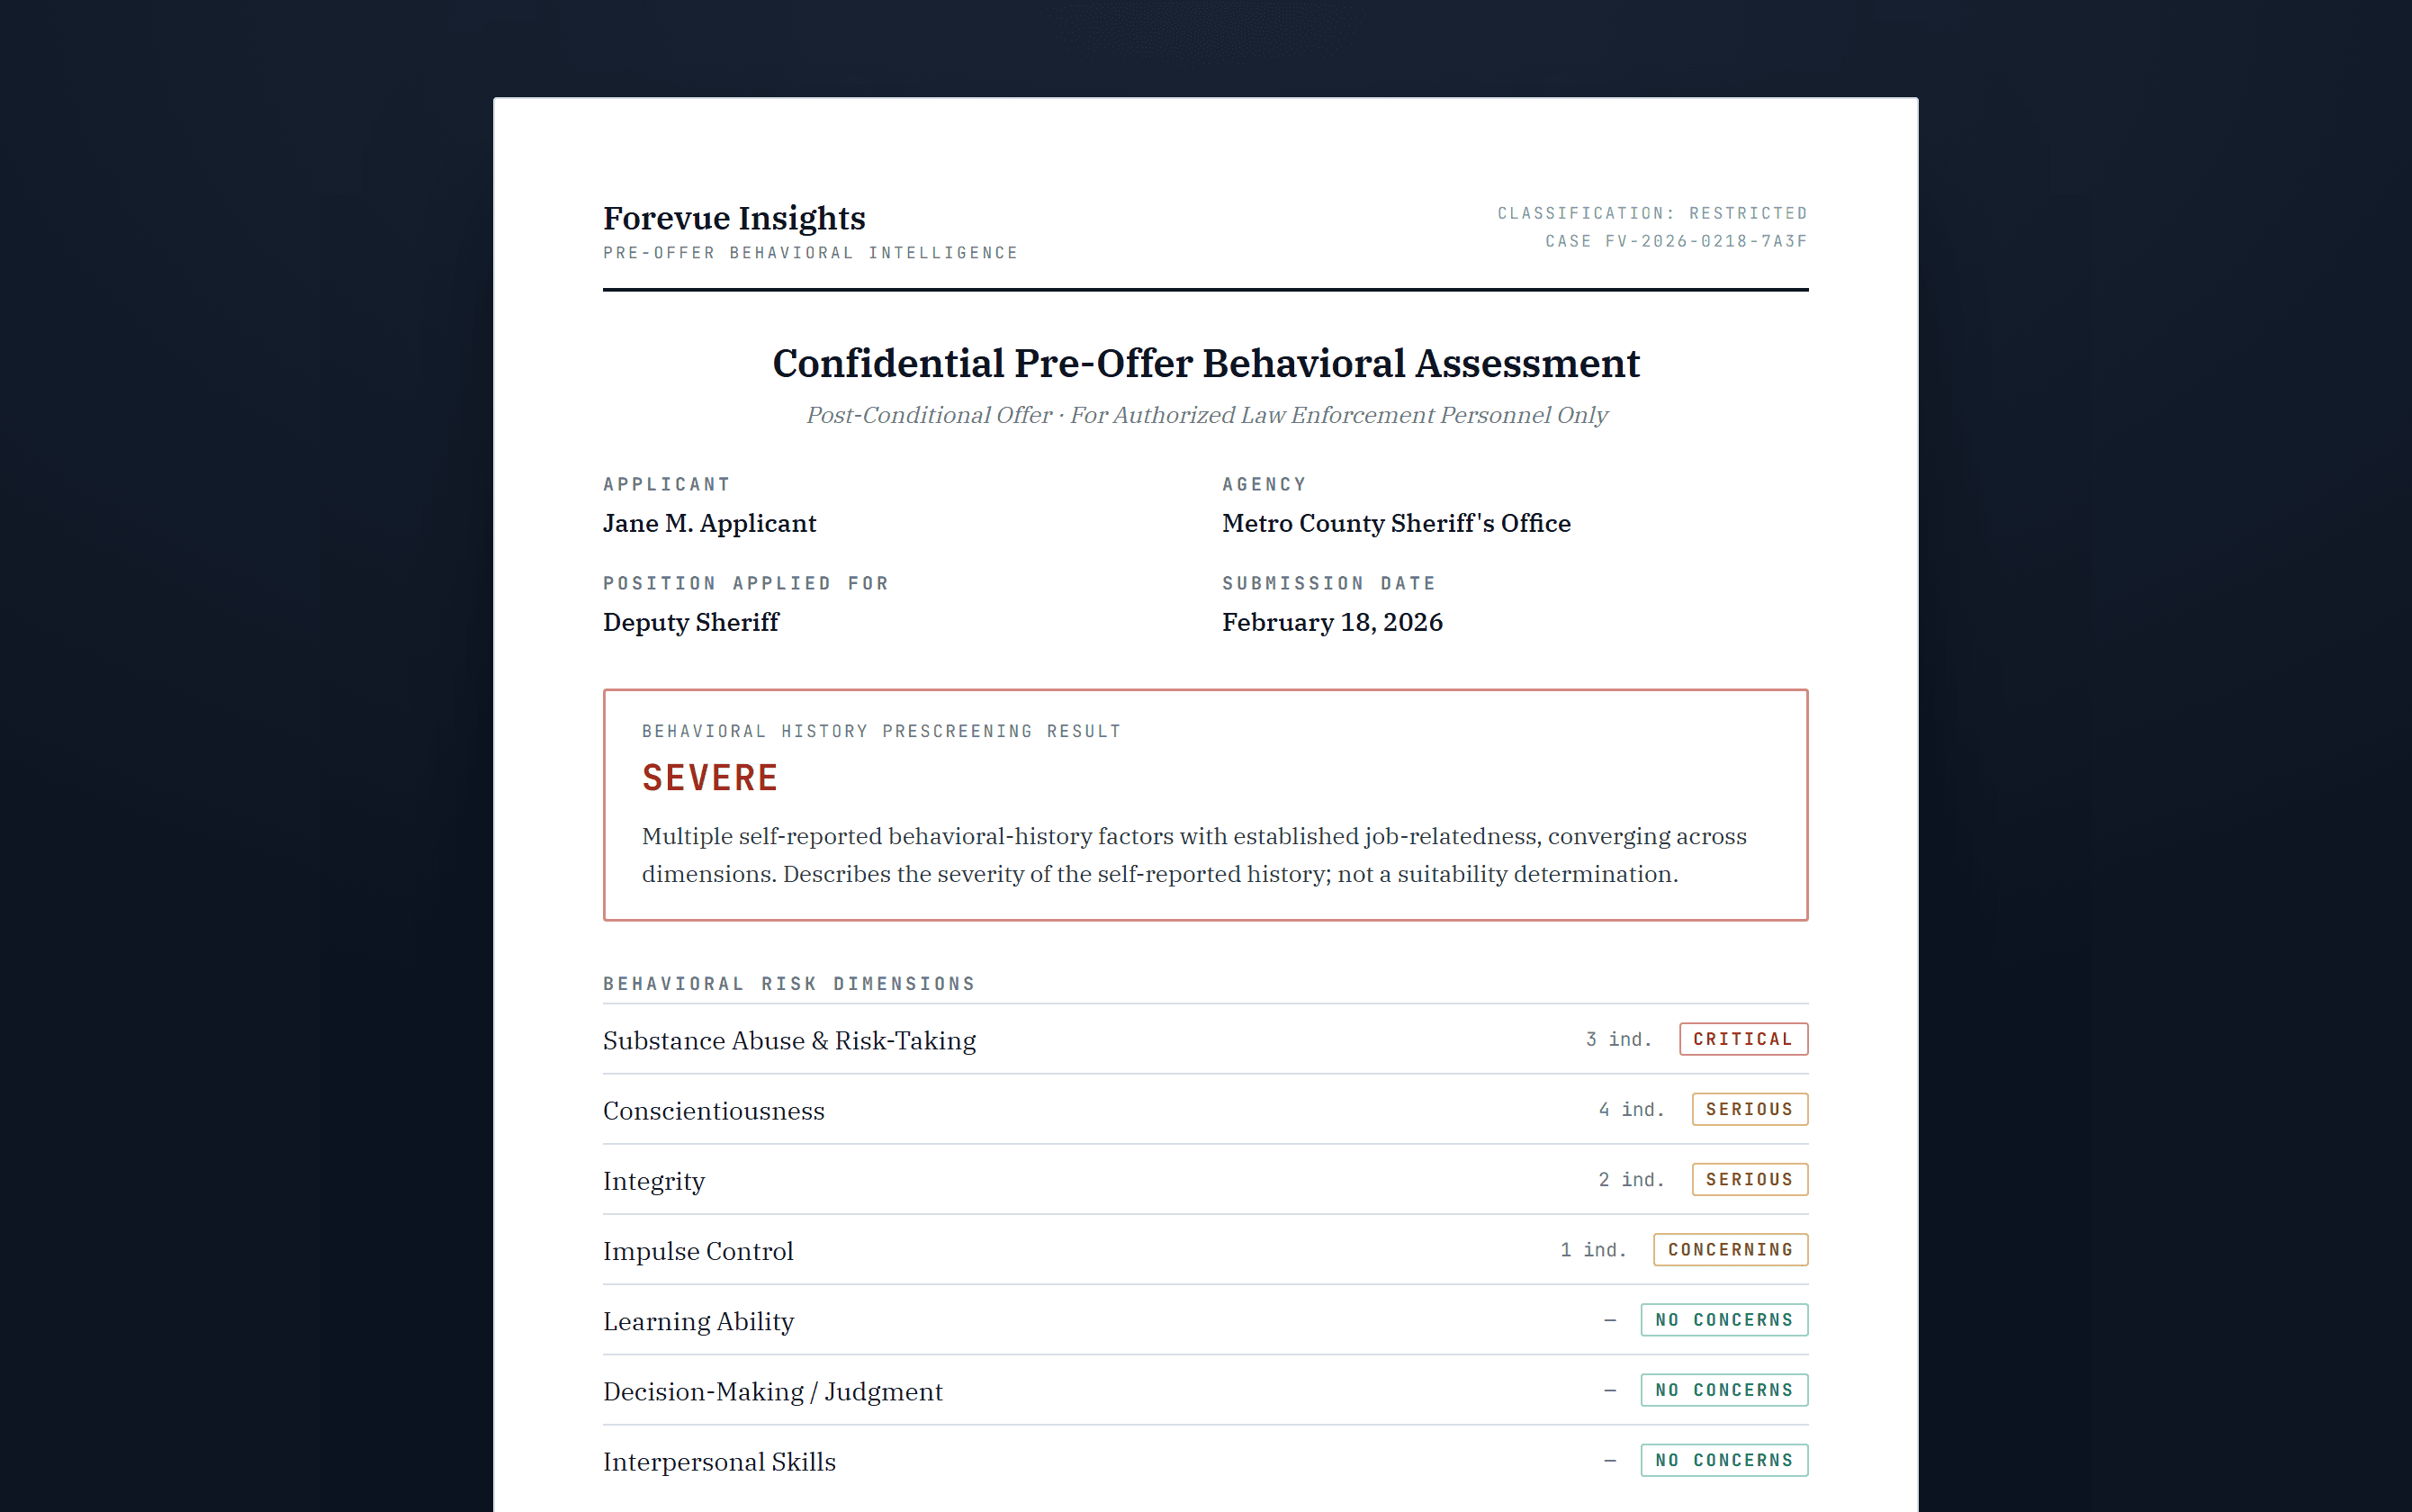
Task: Select the Impulse Control dimension row
Action: pyautogui.click(x=1206, y=1250)
